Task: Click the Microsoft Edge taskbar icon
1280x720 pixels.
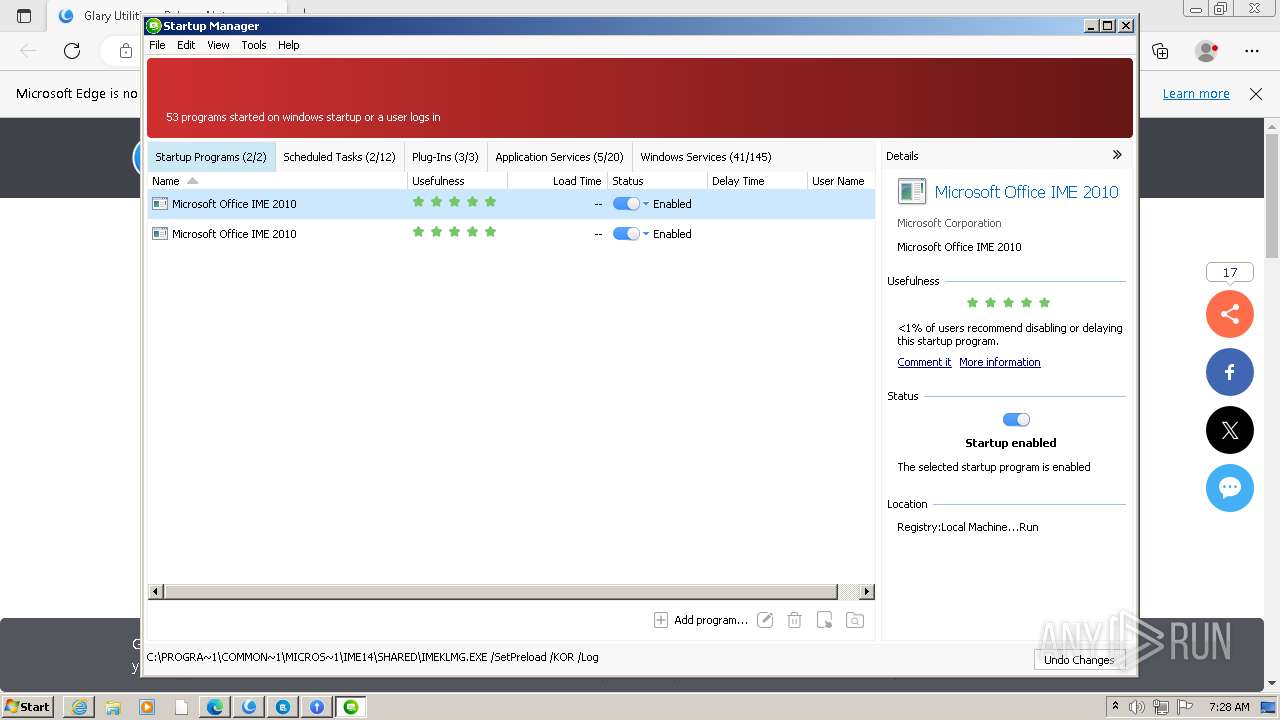Action: (x=215, y=707)
